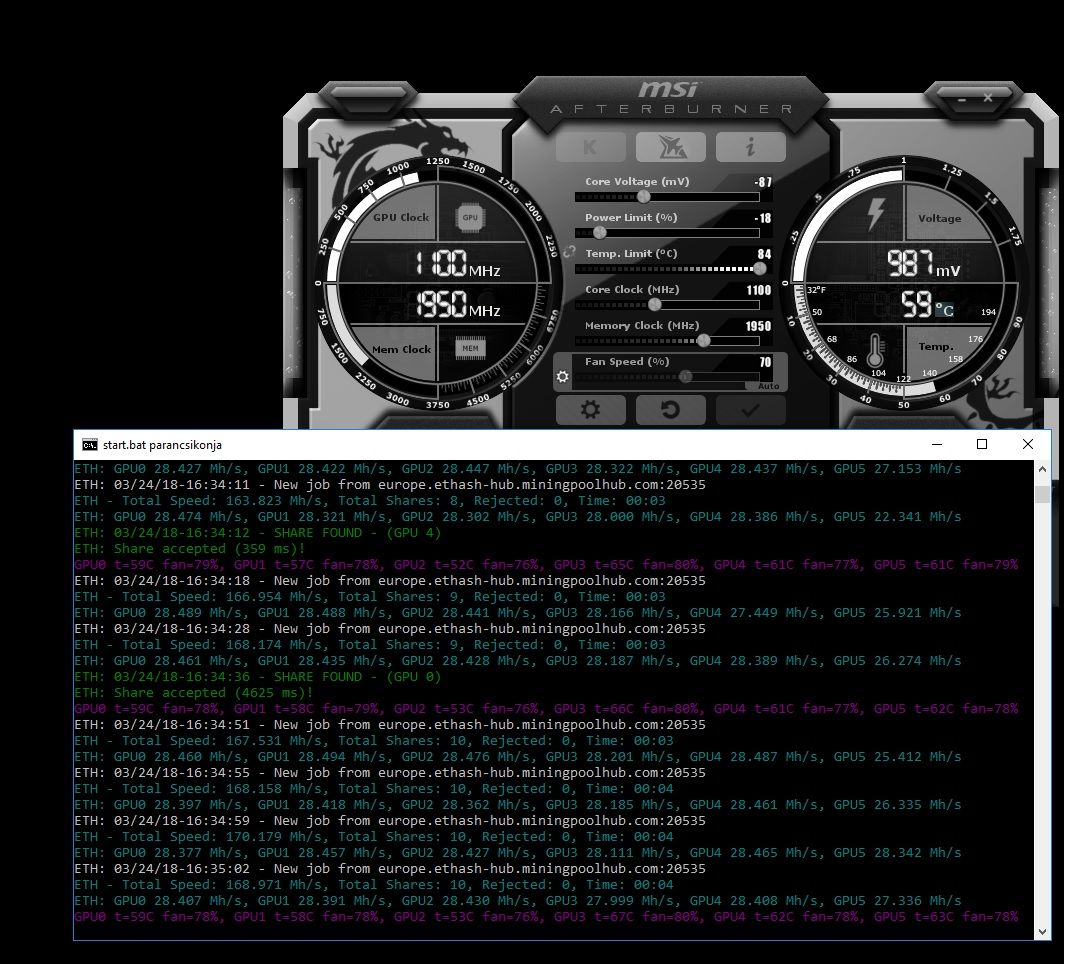This screenshot has width=1066, height=964.
Task: Close the start.bat command window
Action: pos(1028,445)
